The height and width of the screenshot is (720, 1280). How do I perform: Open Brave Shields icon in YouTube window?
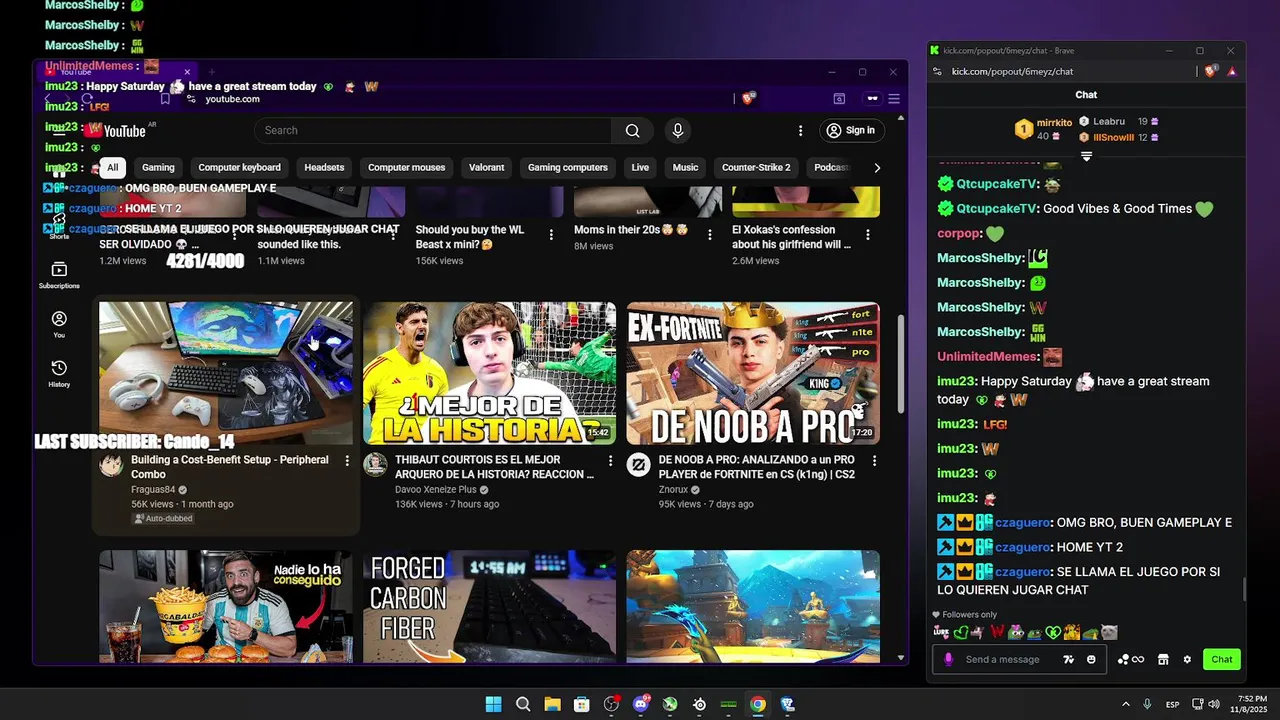748,98
